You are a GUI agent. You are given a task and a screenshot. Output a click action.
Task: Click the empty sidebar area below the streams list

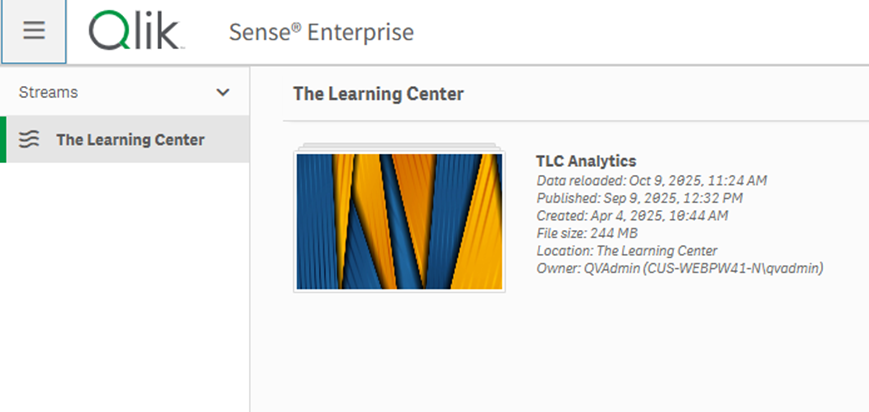125,290
